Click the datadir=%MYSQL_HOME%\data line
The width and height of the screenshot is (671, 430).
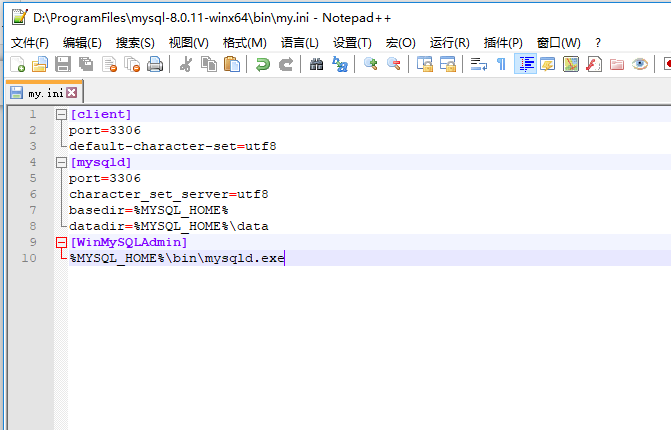(x=169, y=226)
